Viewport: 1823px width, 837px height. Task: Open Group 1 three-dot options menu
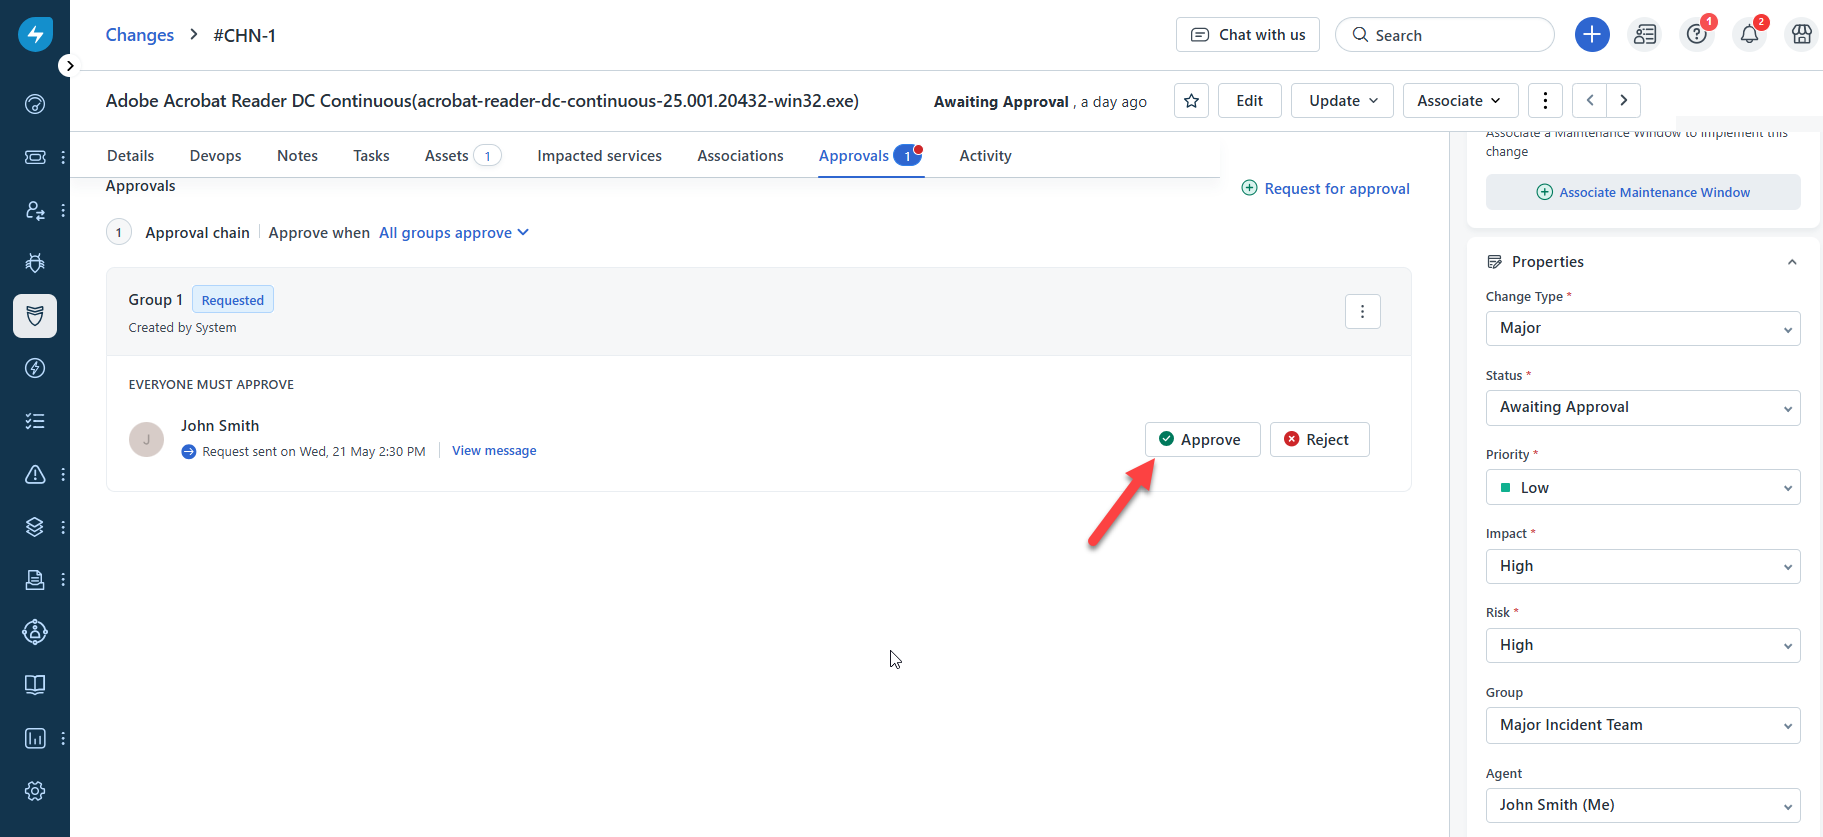[1363, 312]
